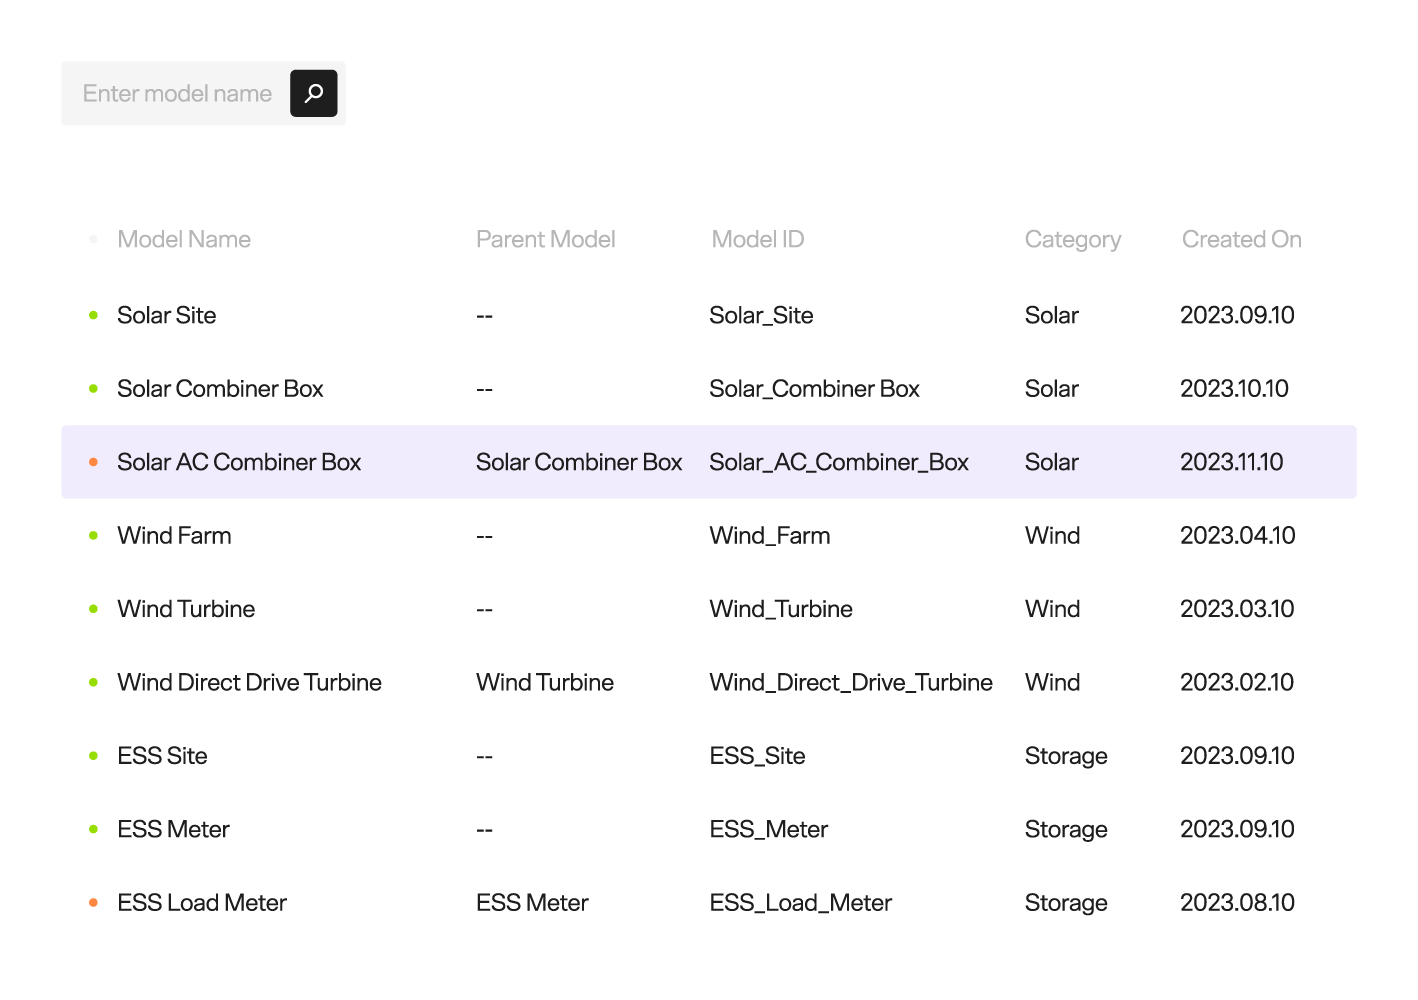Viewport: 1418px width, 1000px height.
Task: Click the search magnifier icon
Action: coord(313,93)
